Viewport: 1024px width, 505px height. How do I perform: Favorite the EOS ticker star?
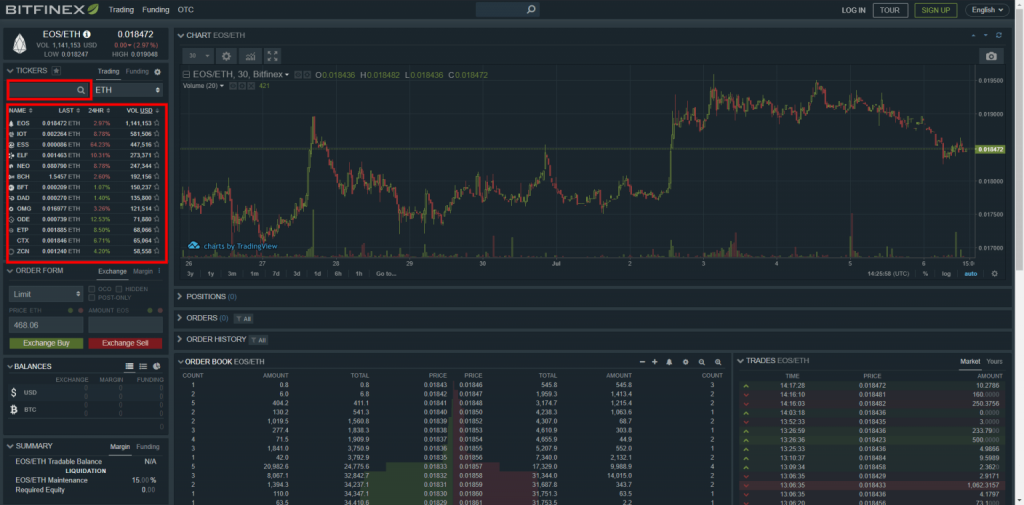(x=157, y=123)
